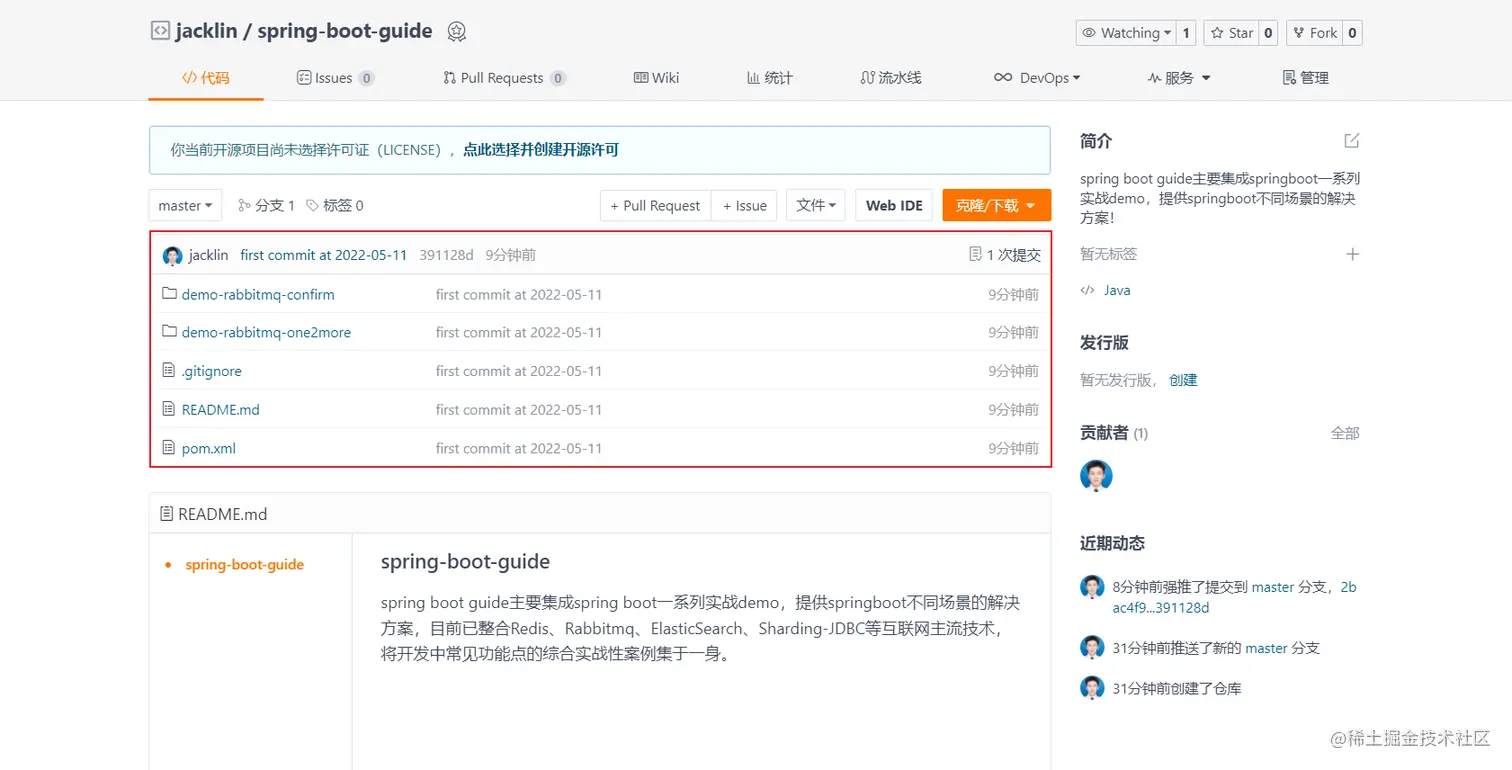Viewport: 1512px width, 770px height.
Task: Open the 文件 dropdown
Action: pyautogui.click(x=816, y=205)
